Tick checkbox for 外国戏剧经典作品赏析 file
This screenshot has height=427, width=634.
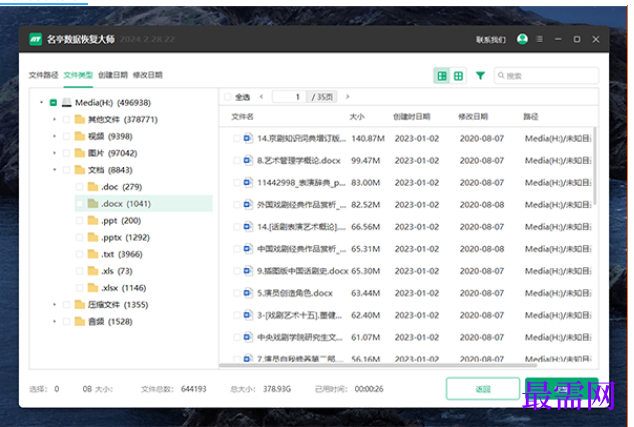coord(237,205)
